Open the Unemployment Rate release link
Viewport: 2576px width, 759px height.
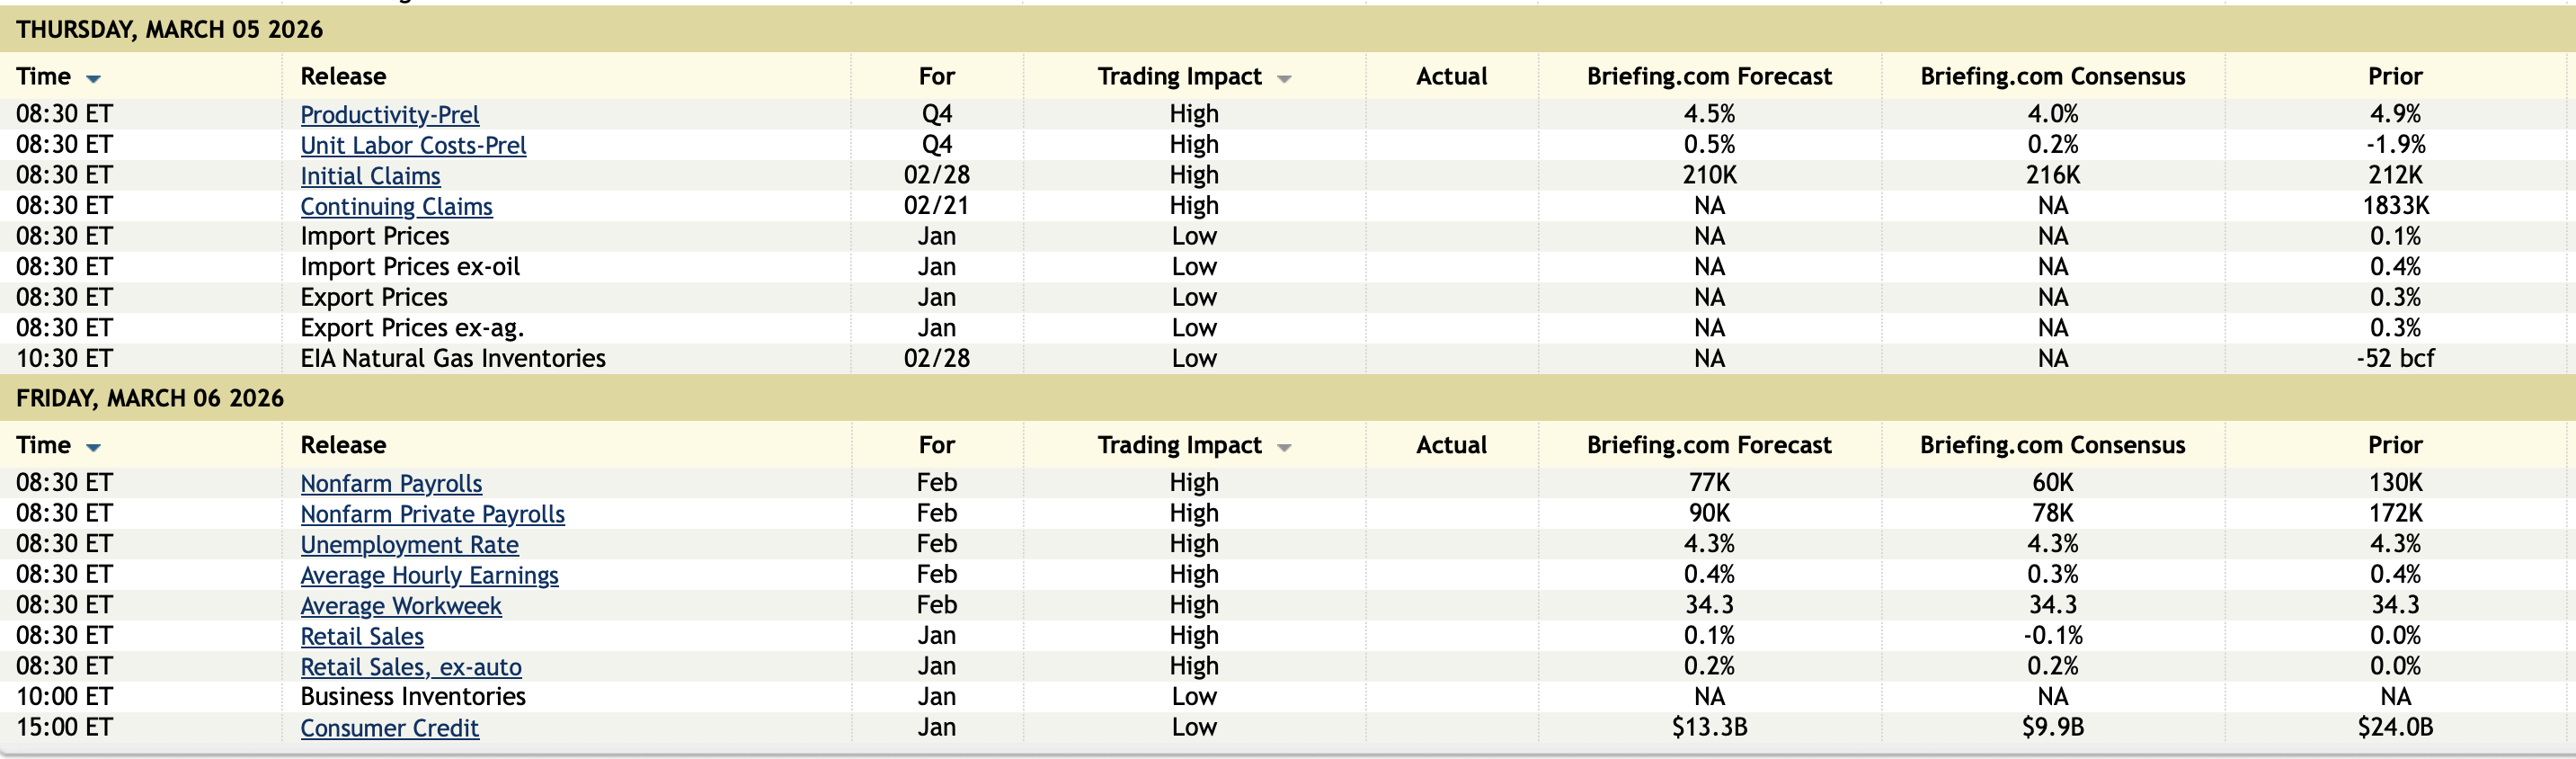tap(409, 545)
